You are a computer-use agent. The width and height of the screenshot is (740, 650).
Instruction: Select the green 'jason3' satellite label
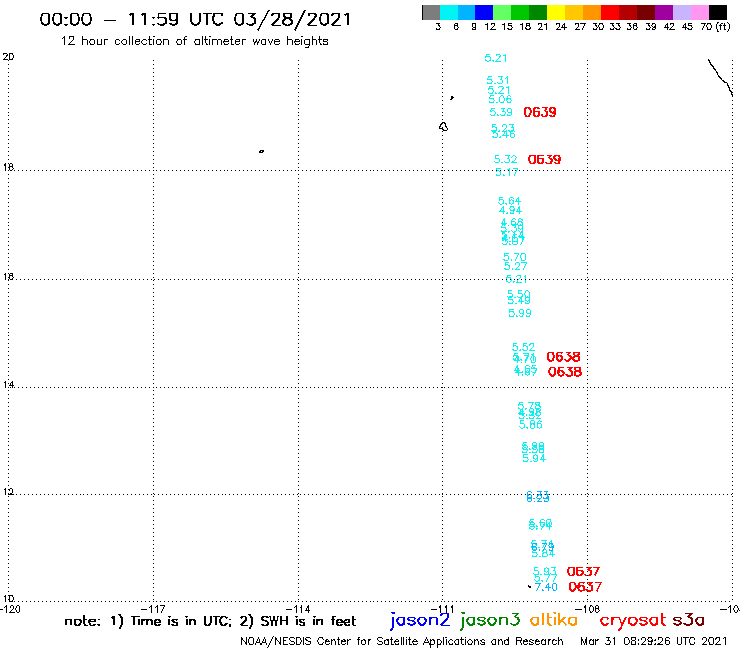click(490, 620)
